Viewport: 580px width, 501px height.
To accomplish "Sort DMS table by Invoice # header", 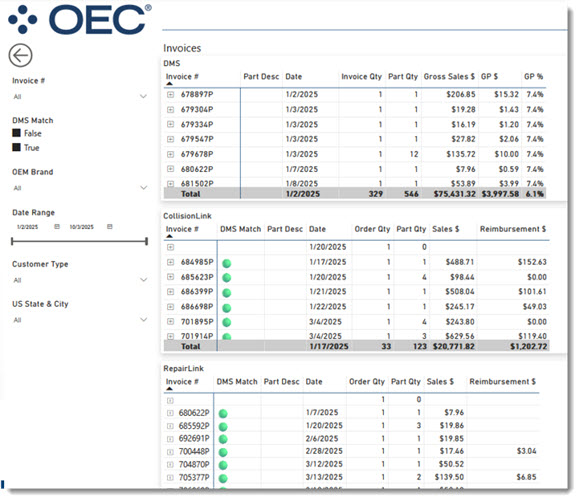I will pyautogui.click(x=182, y=77).
